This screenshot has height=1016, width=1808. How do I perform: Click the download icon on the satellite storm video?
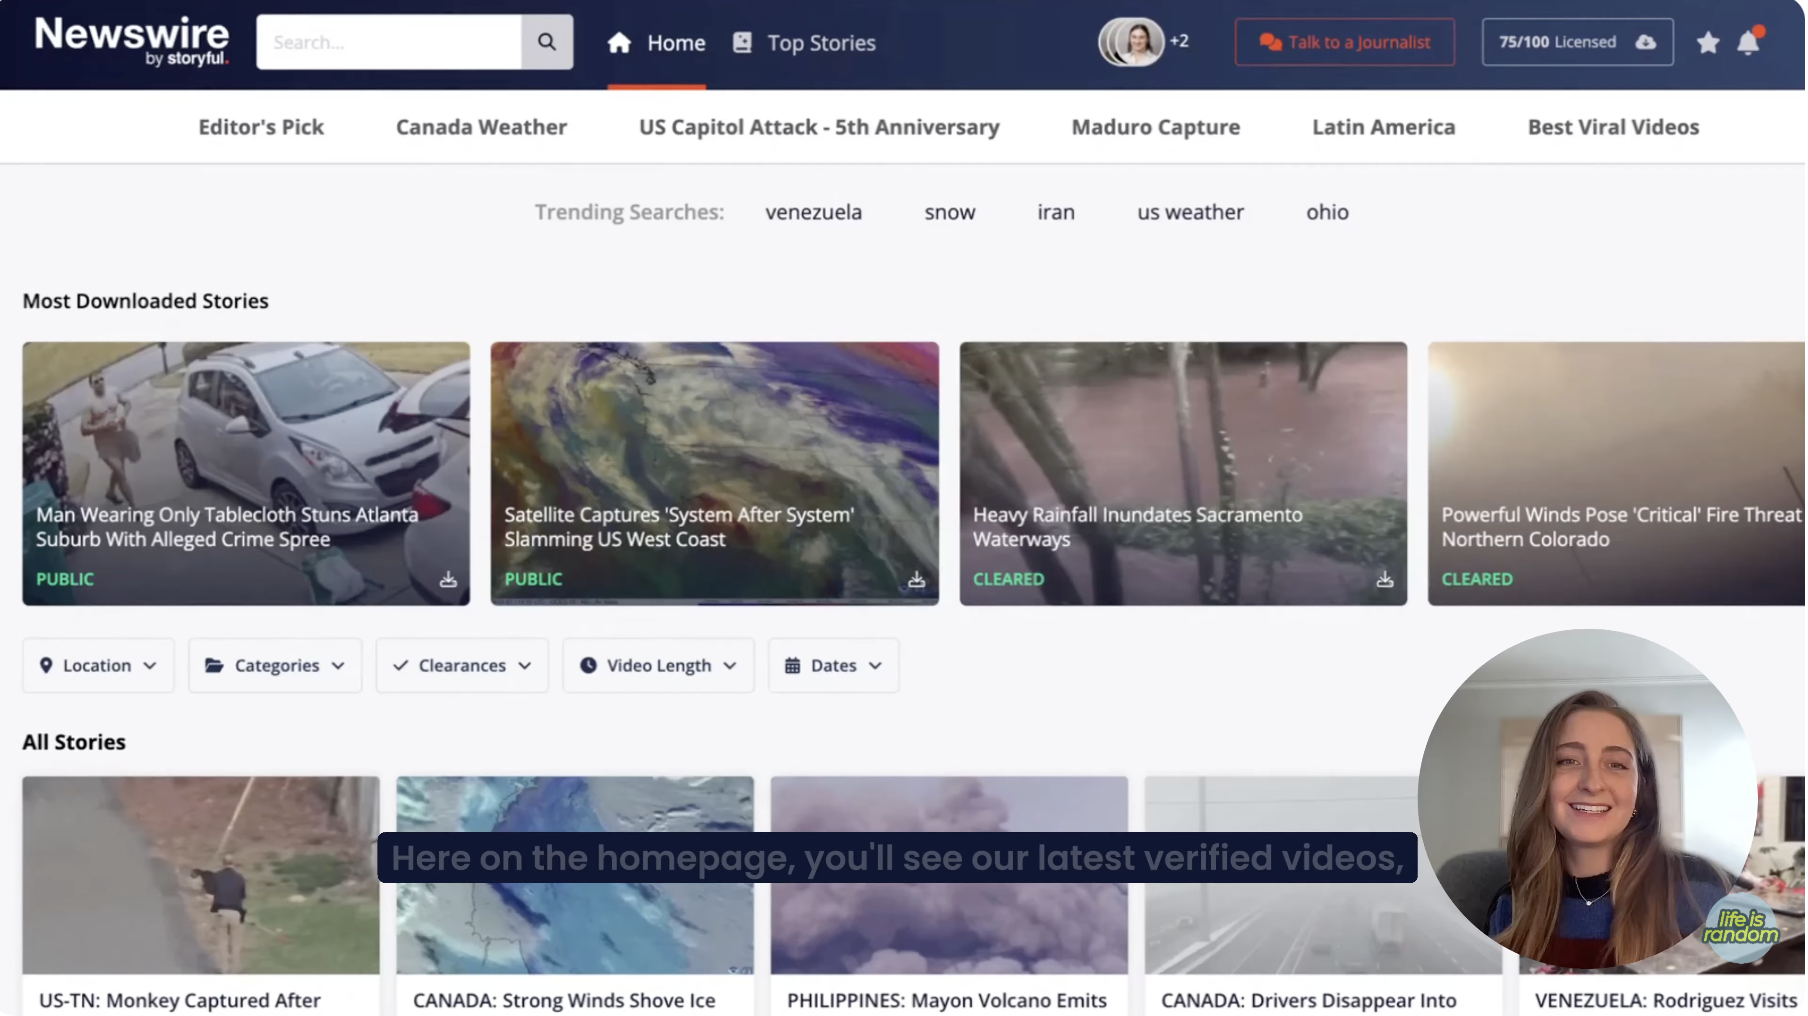click(x=916, y=578)
